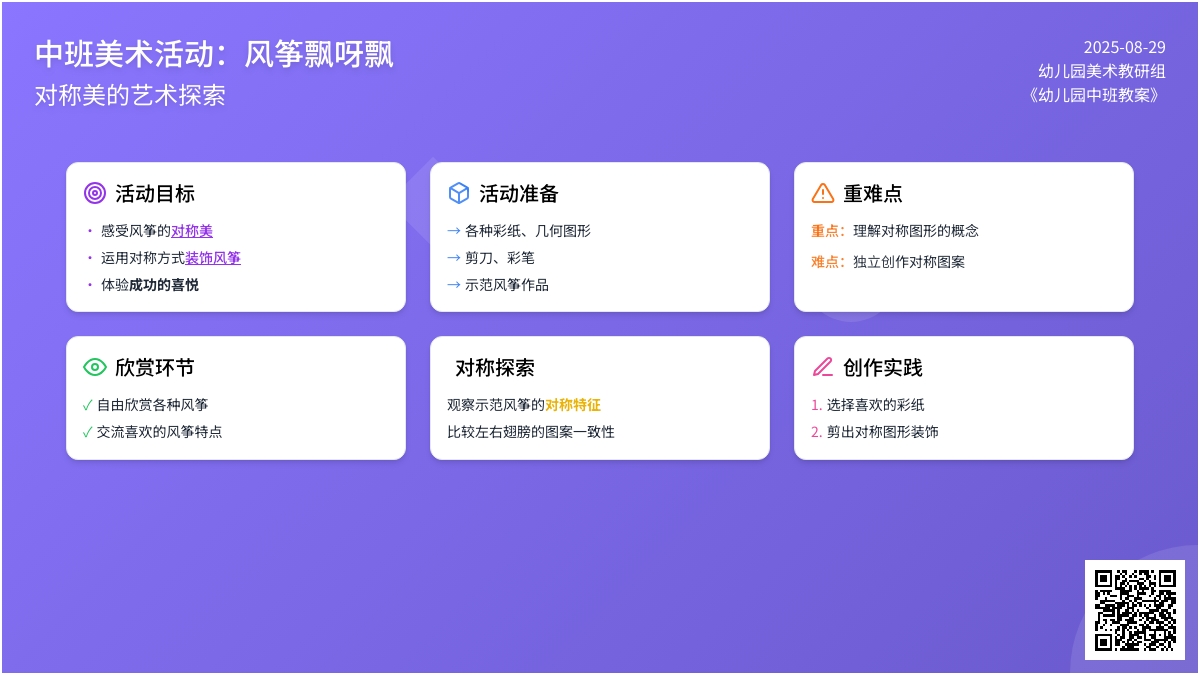Image resolution: width=1200 pixels, height=675 pixels.
Task: Click the date 2025-08-29
Action: click(1125, 47)
